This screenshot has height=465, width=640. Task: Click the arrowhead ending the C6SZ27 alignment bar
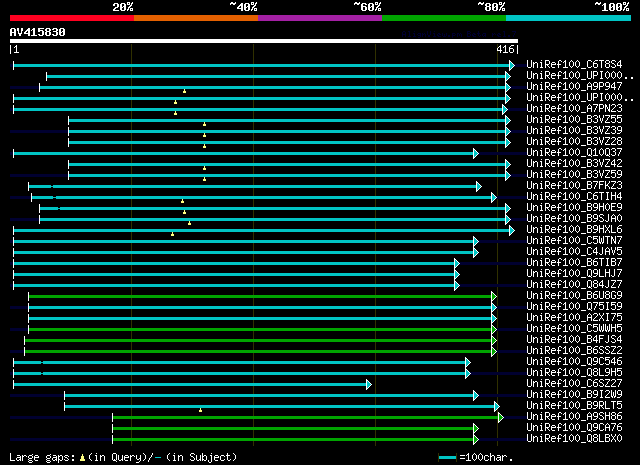(369, 385)
